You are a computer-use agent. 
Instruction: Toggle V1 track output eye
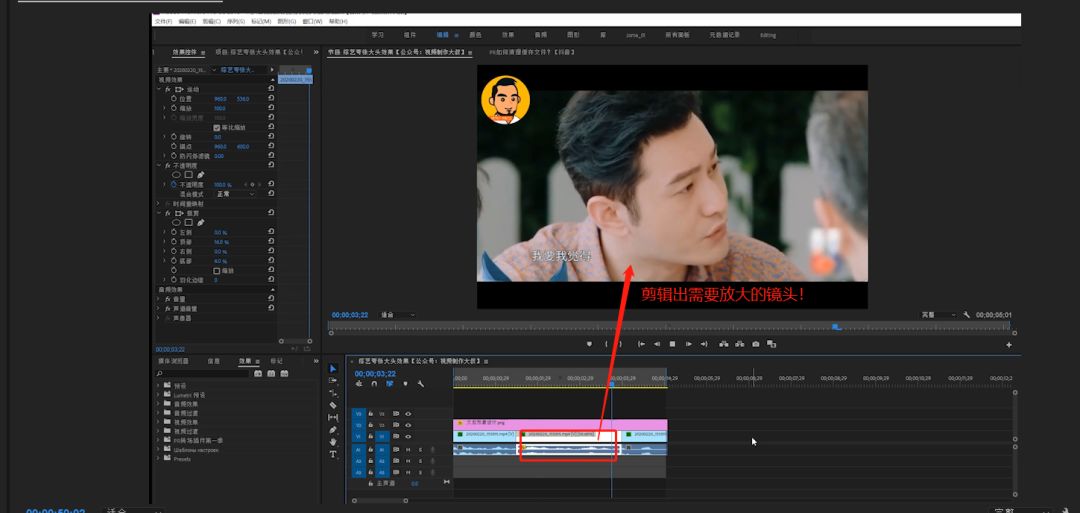click(408, 437)
